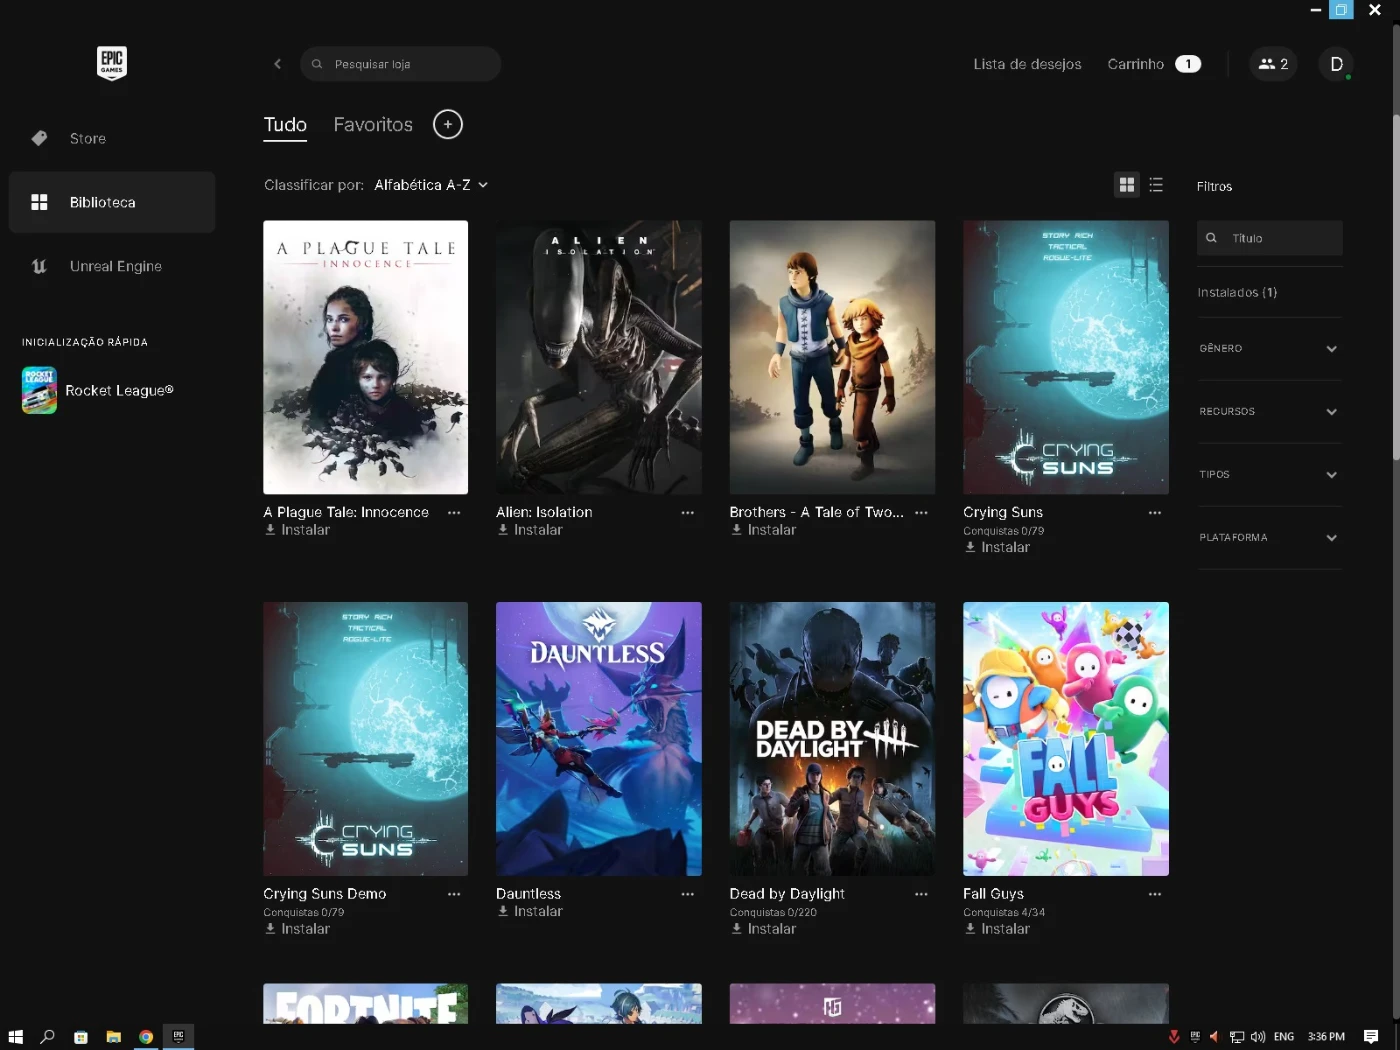This screenshot has width=1400, height=1050.
Task: Click the Pesquisar loja search field
Action: 400,64
